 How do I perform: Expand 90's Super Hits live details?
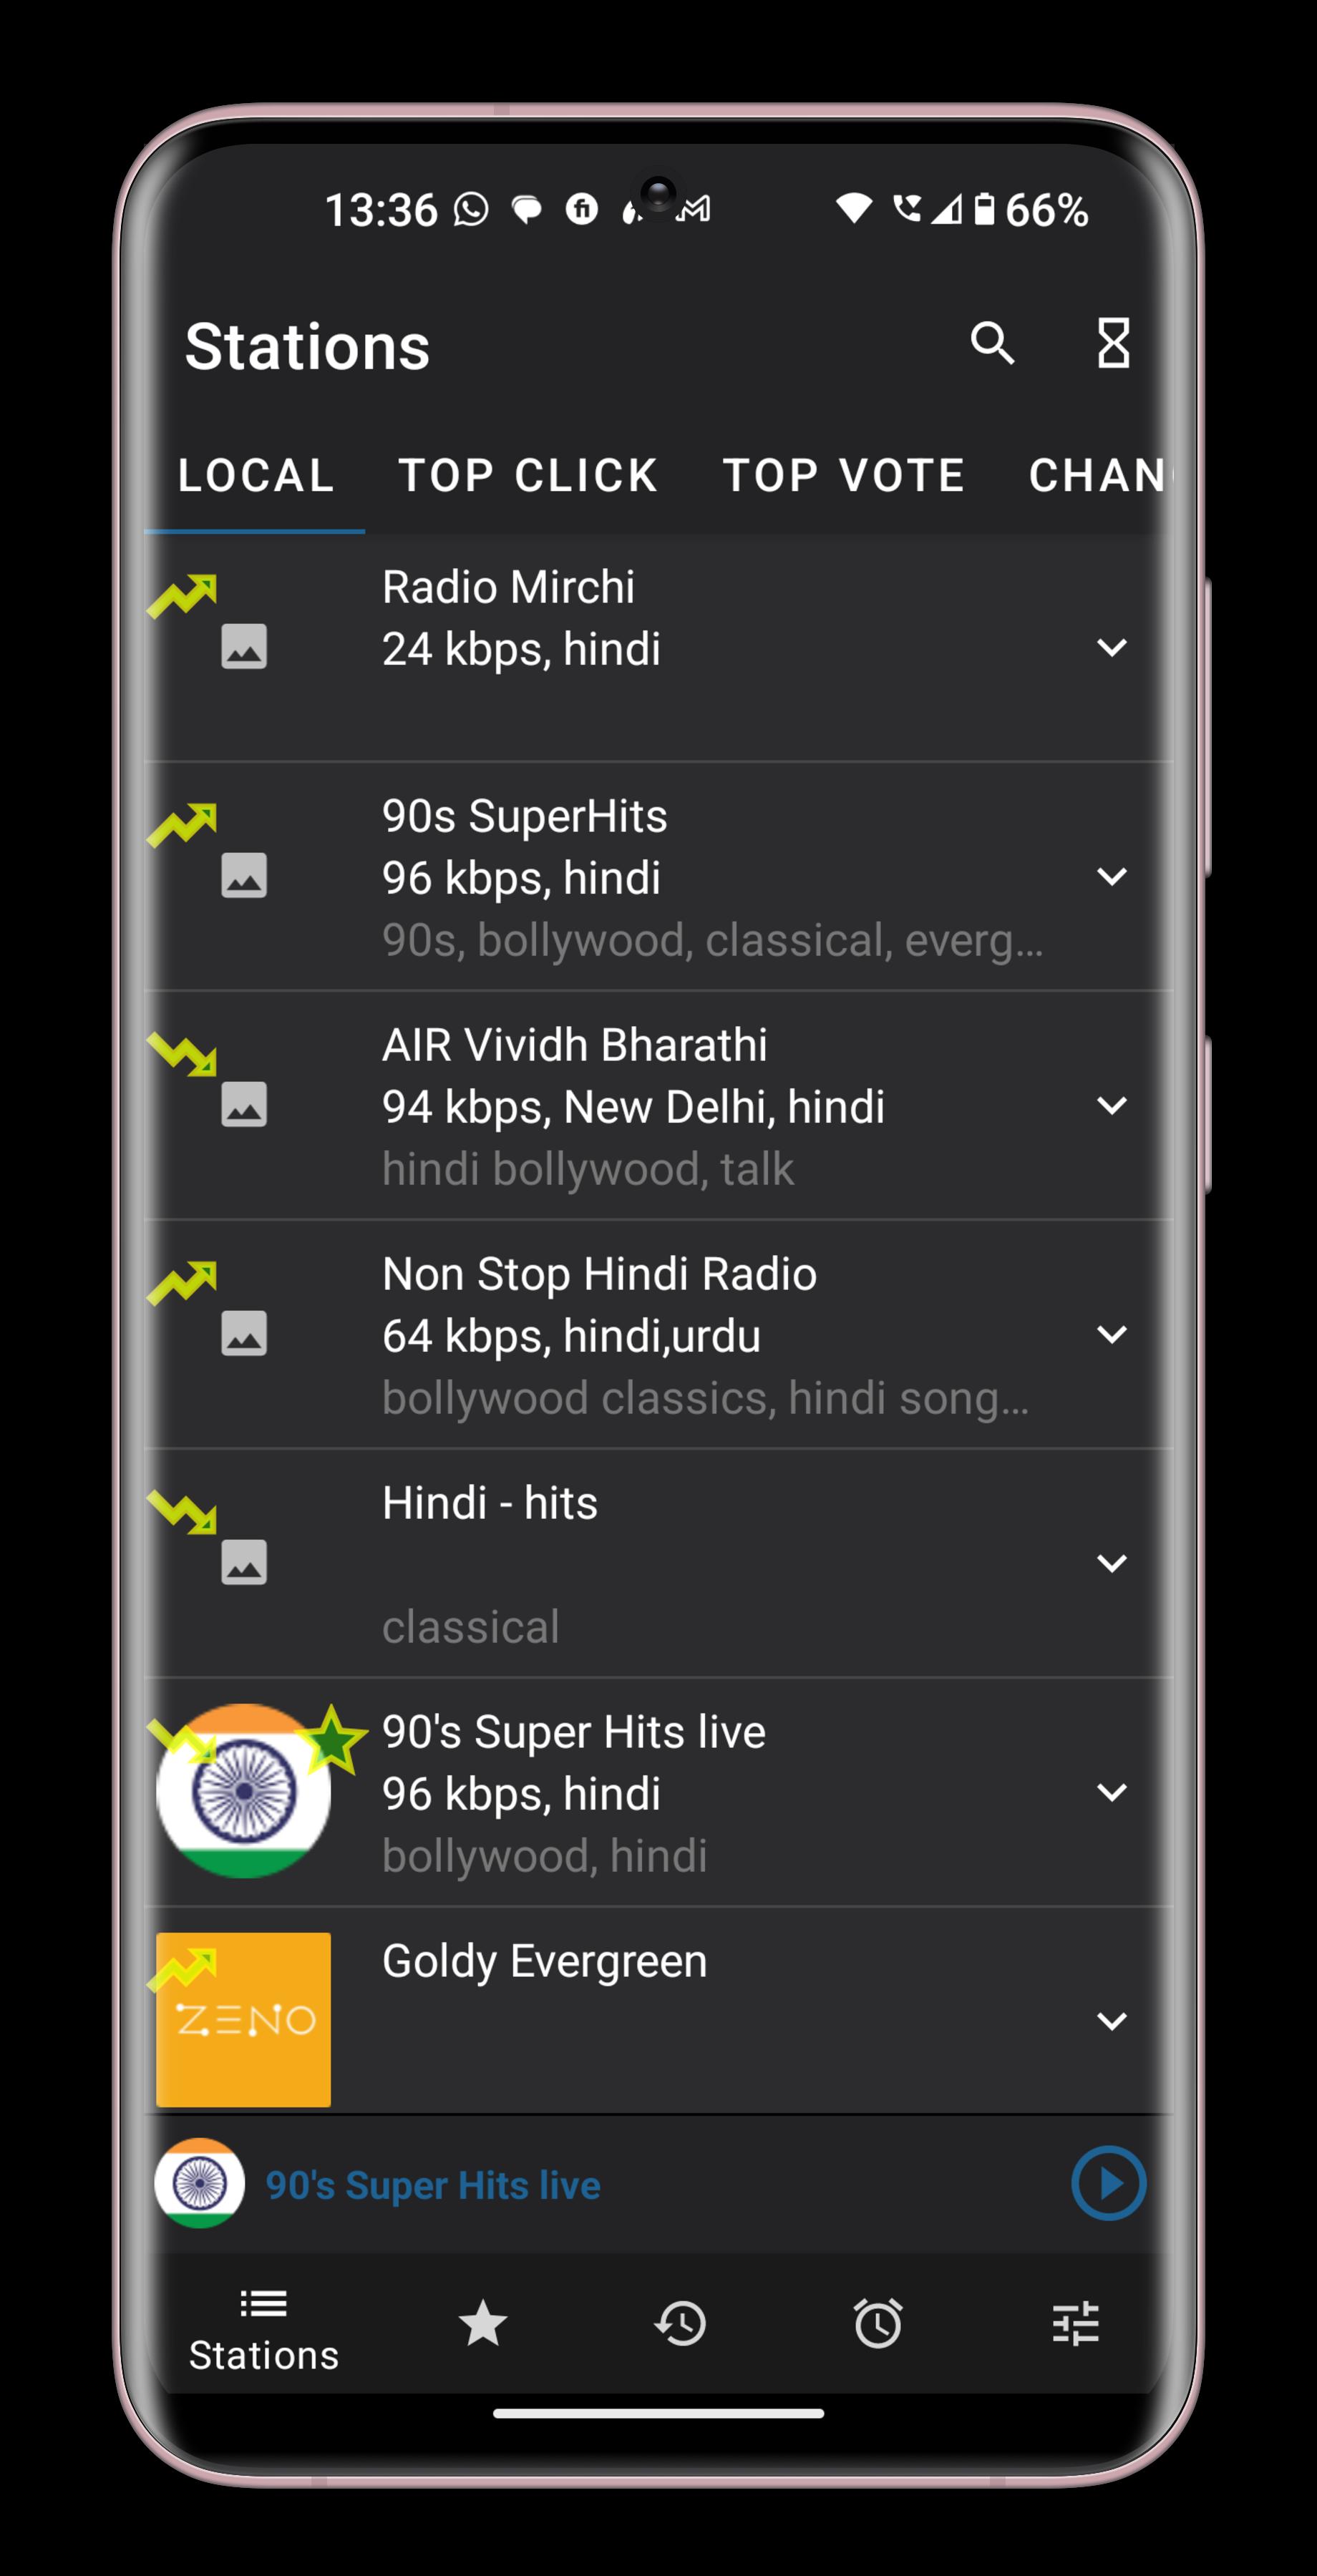[x=1112, y=1793]
